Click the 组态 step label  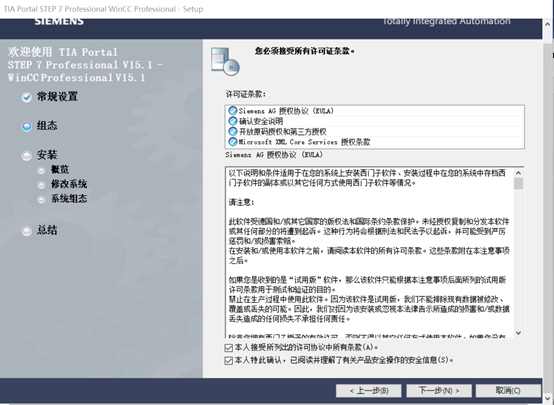(x=47, y=125)
